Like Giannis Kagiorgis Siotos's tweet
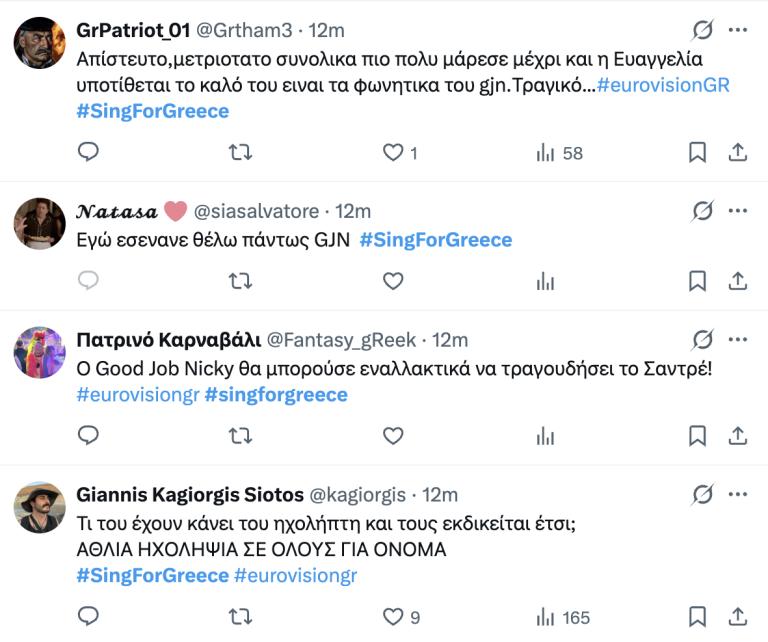Image resolution: width=768 pixels, height=642 pixels. (393, 617)
